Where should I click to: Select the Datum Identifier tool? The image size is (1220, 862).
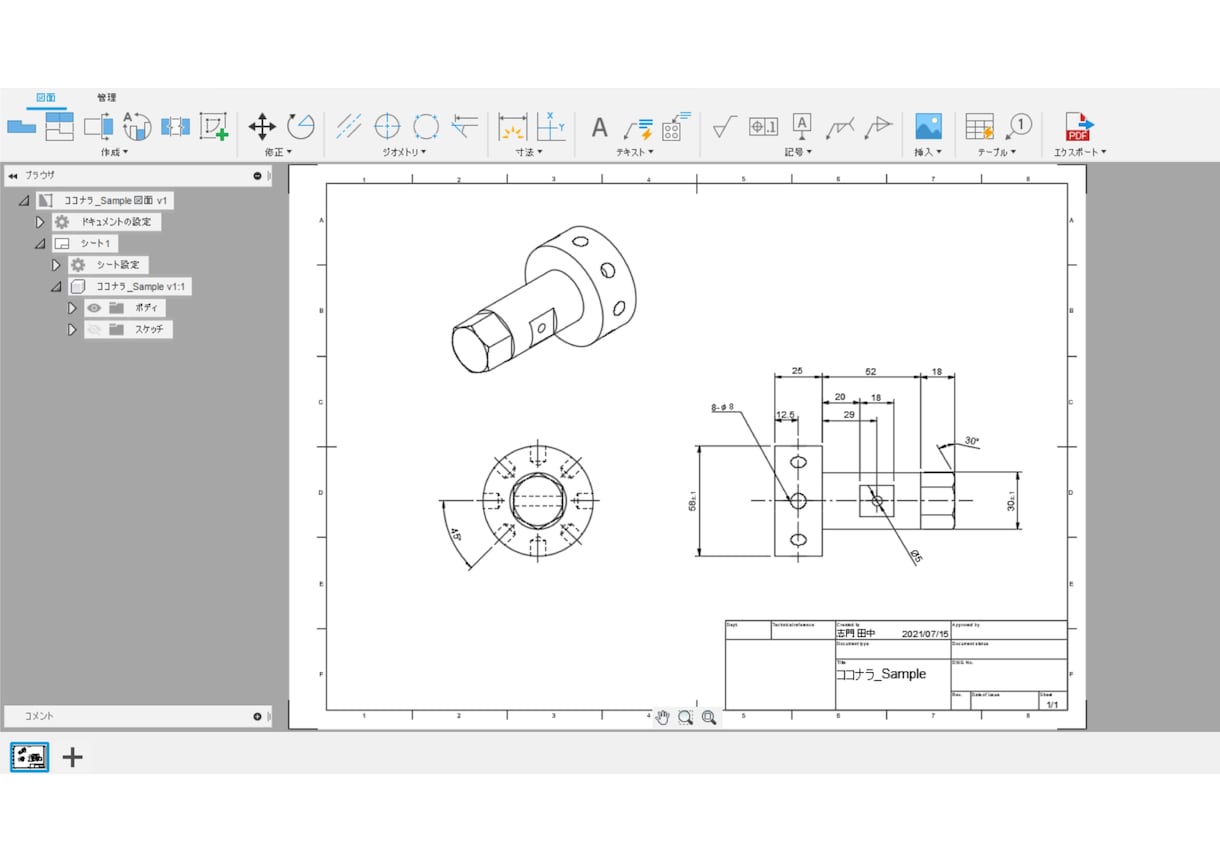[802, 126]
